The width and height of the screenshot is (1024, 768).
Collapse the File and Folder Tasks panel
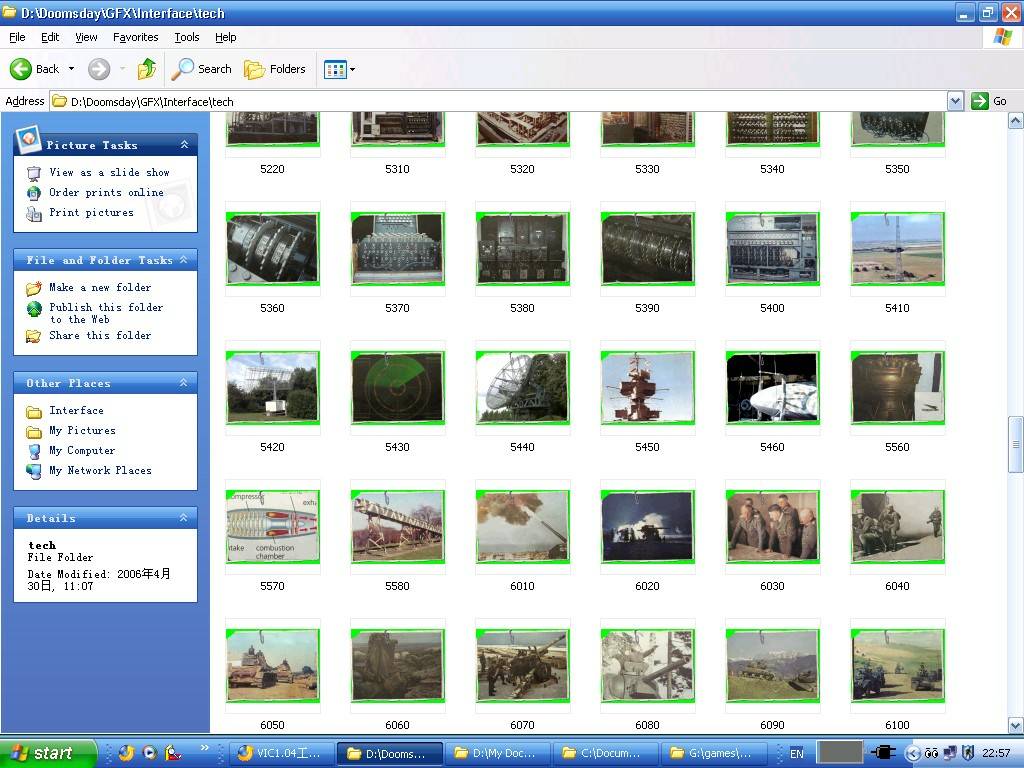pos(184,260)
